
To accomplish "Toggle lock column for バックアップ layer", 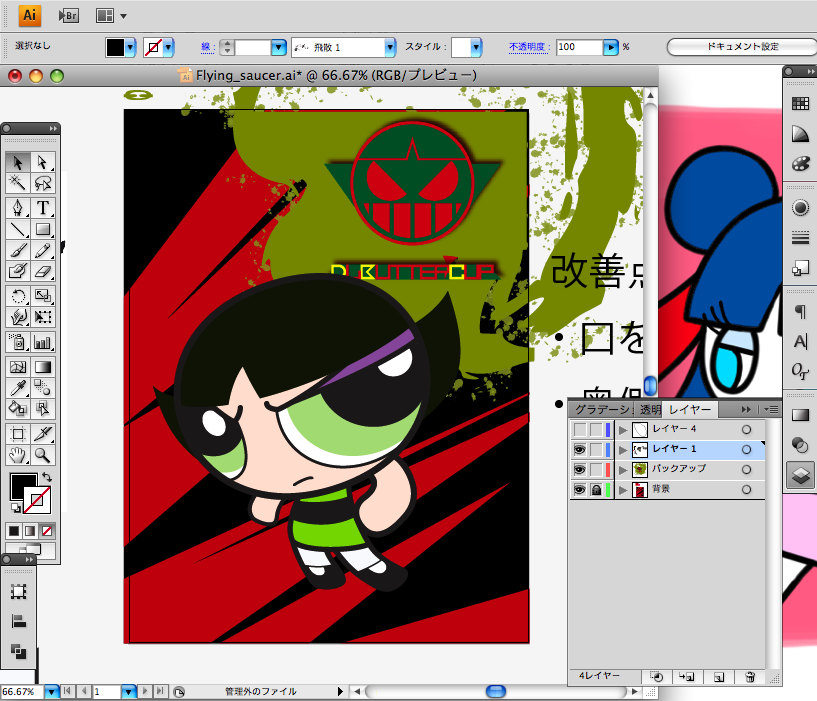I will coord(596,470).
